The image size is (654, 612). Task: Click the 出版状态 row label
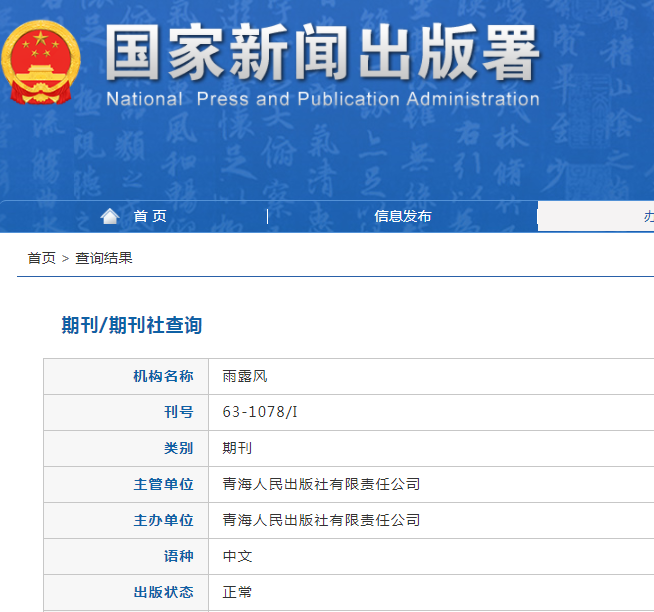[x=163, y=592]
